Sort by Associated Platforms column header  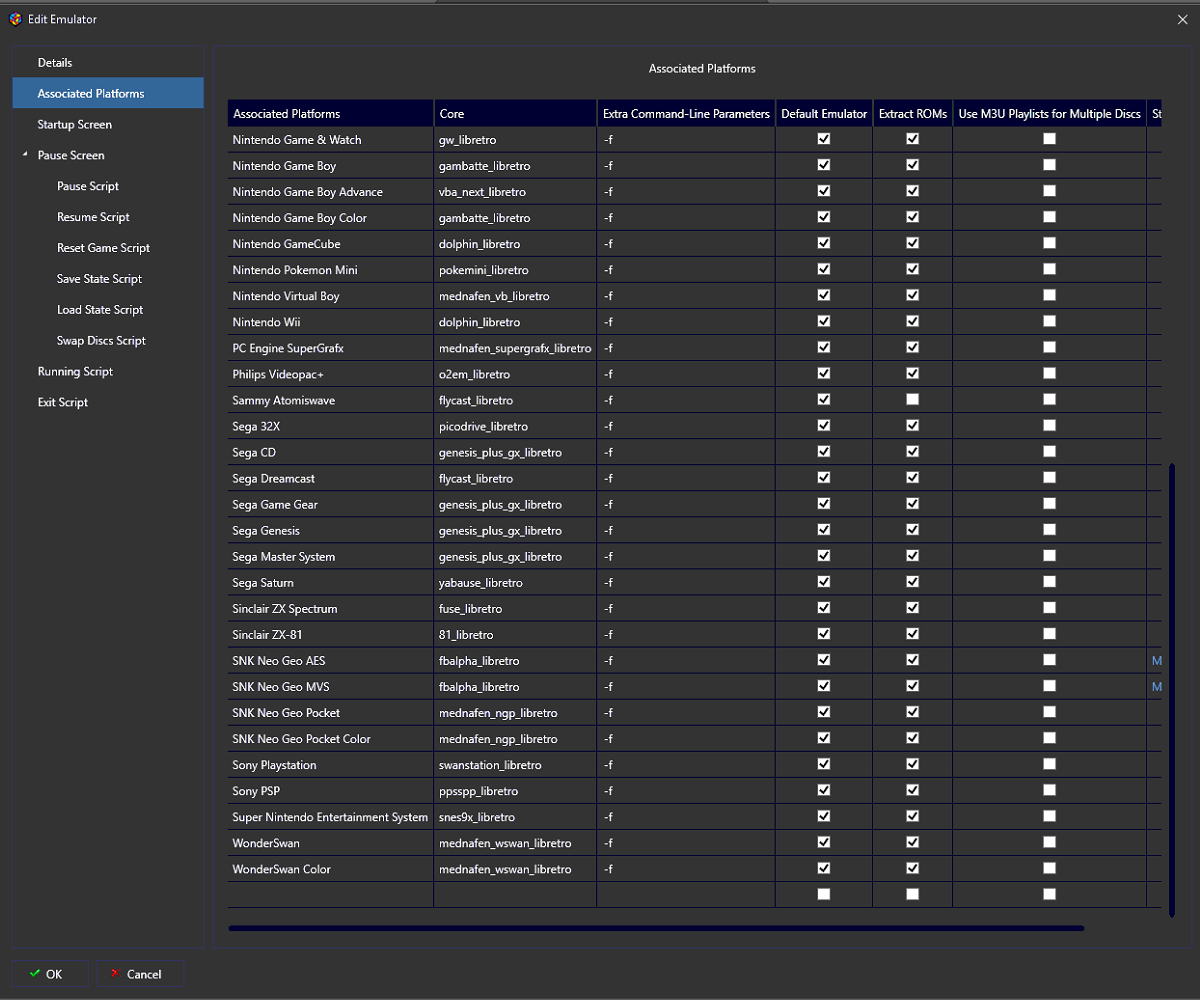[x=330, y=113]
